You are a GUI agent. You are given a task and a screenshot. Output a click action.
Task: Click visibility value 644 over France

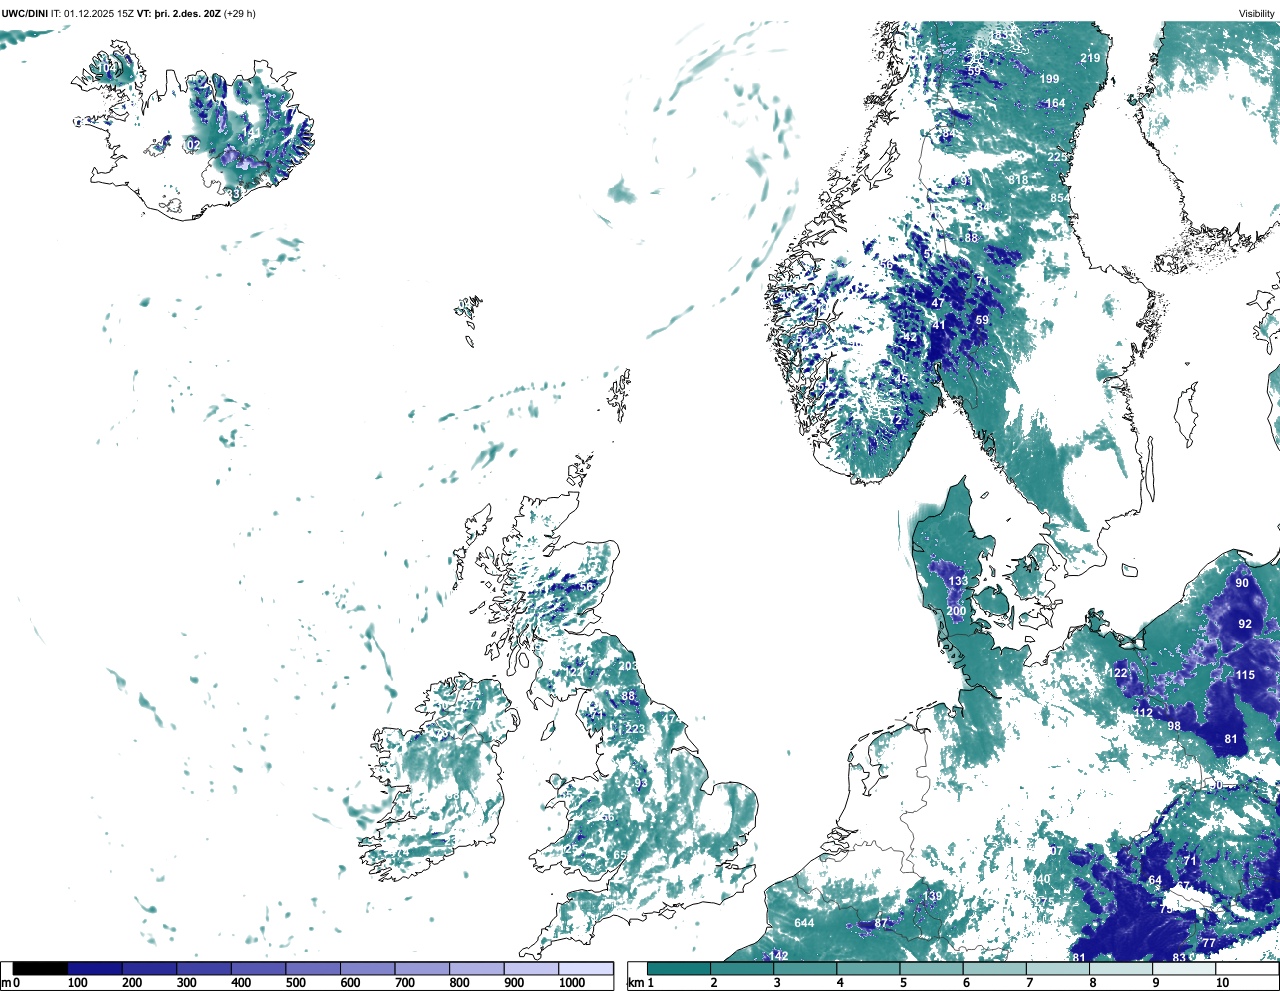804,923
